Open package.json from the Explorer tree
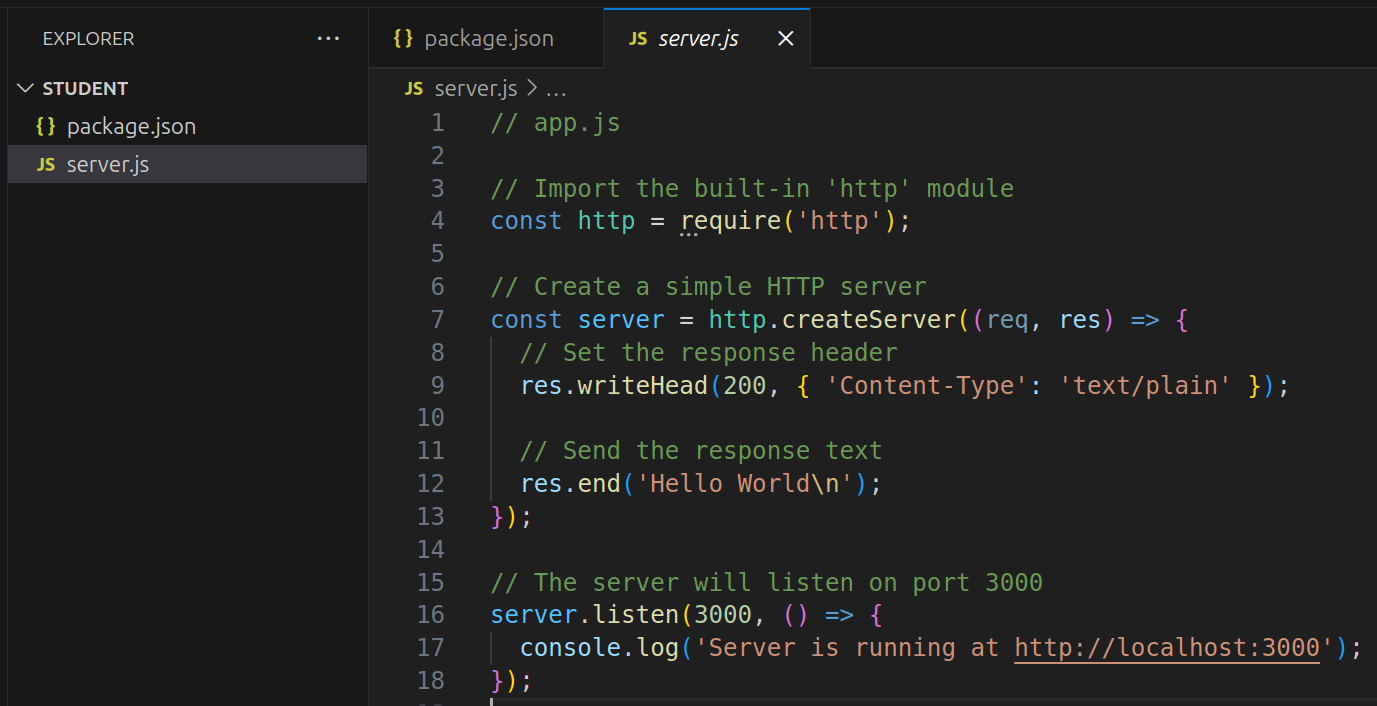This screenshot has width=1377, height=706. coord(131,127)
